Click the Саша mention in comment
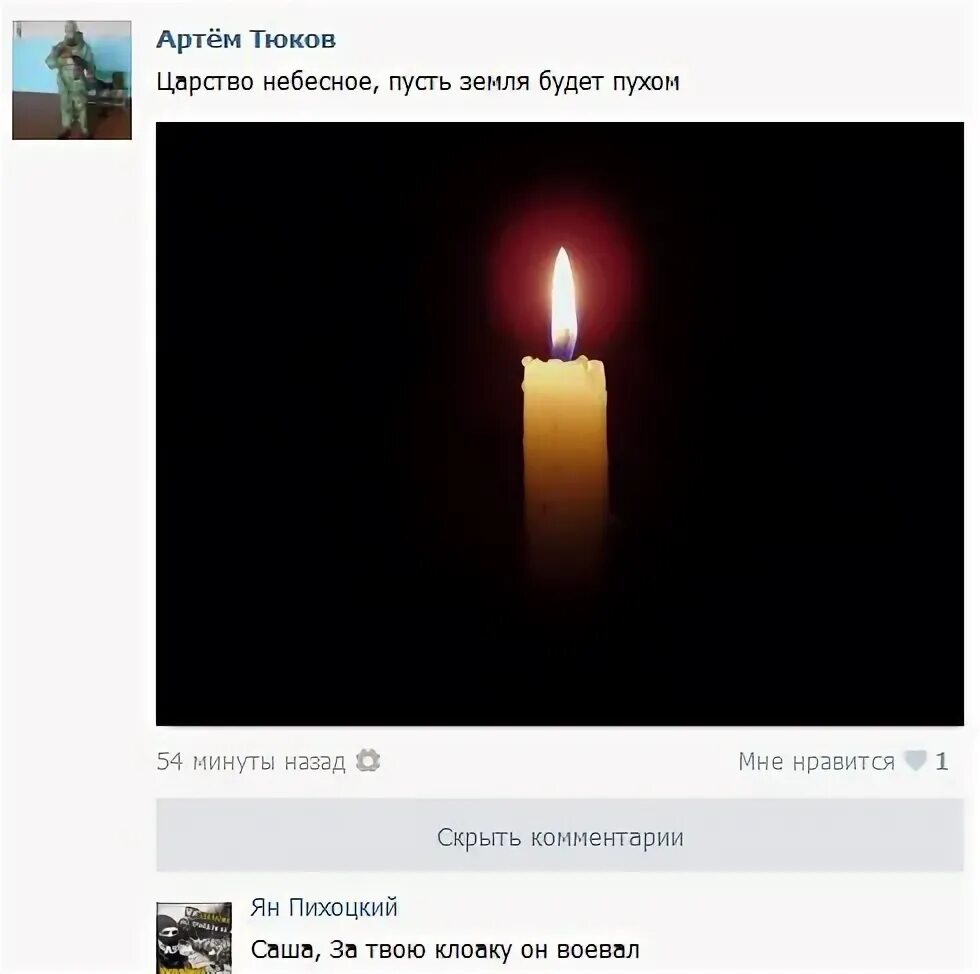 tap(284, 950)
